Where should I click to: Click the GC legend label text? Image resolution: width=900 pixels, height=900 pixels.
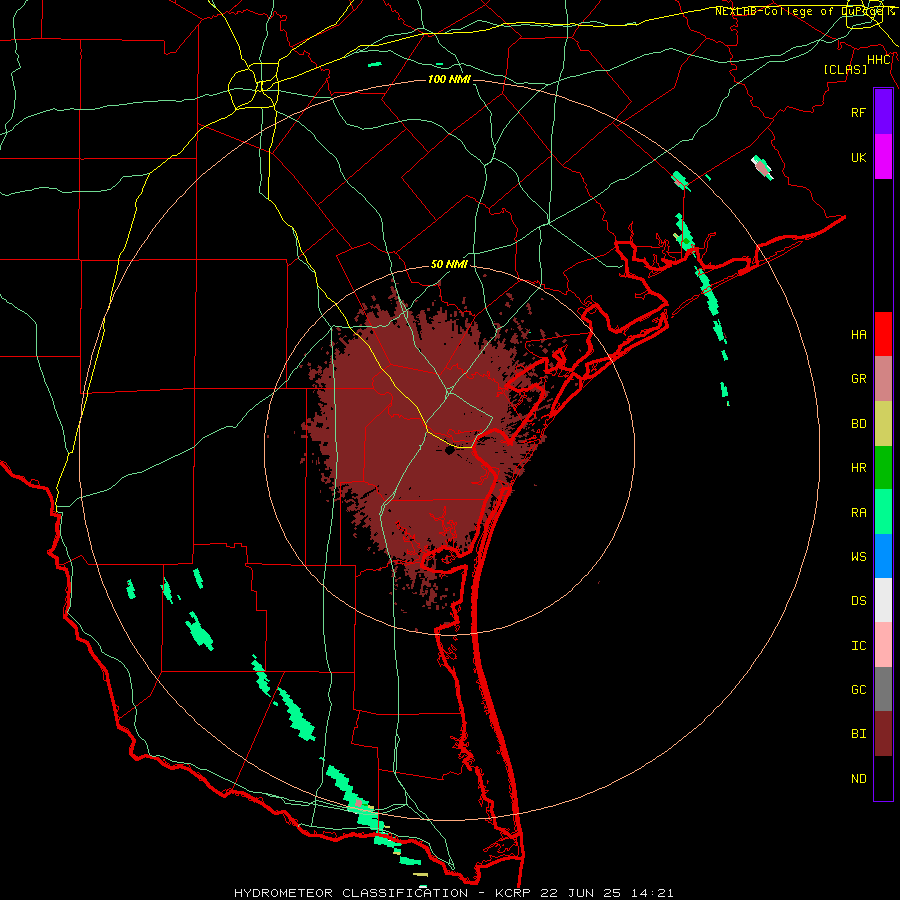point(859,689)
